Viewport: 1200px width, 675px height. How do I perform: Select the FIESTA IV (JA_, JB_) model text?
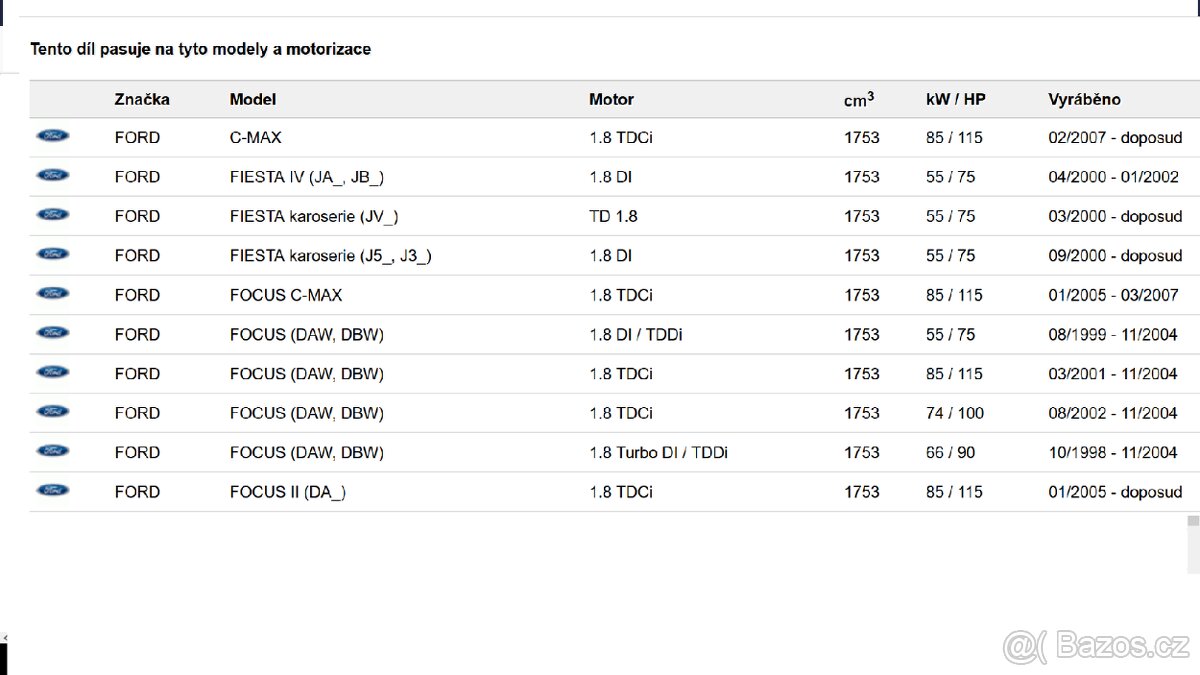point(307,177)
